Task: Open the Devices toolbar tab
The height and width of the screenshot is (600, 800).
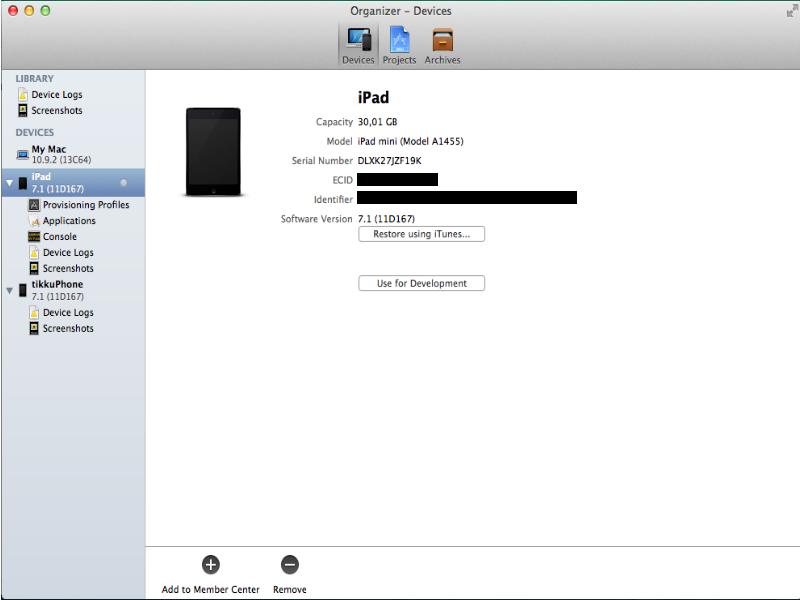Action: [358, 45]
